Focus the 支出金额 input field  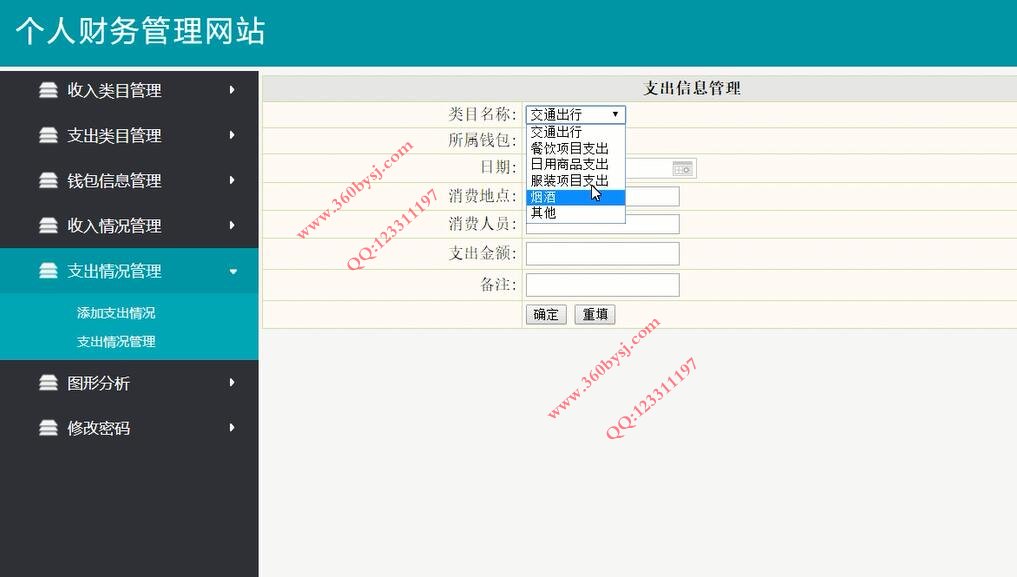603,253
